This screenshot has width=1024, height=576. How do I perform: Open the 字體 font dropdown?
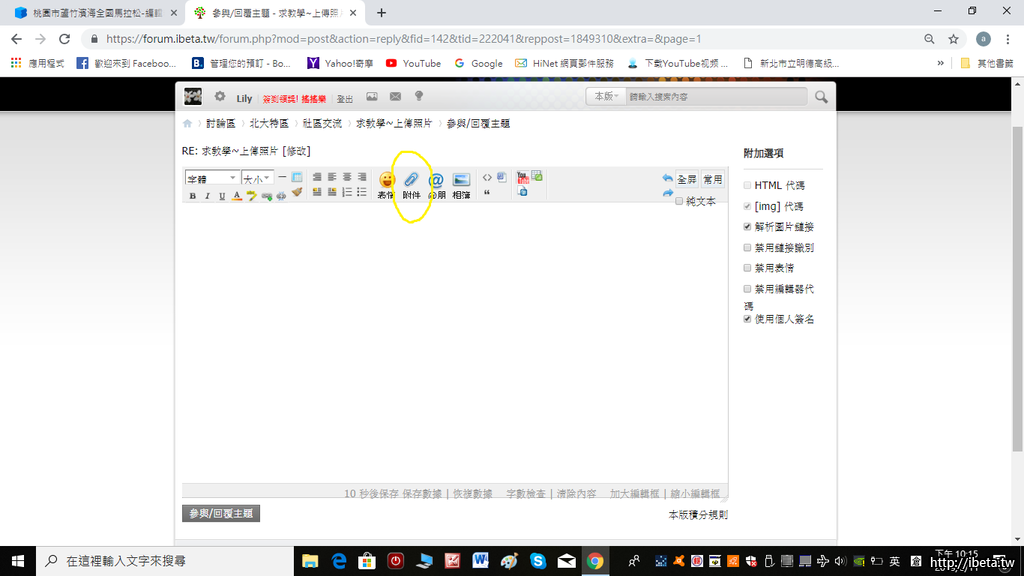211,178
